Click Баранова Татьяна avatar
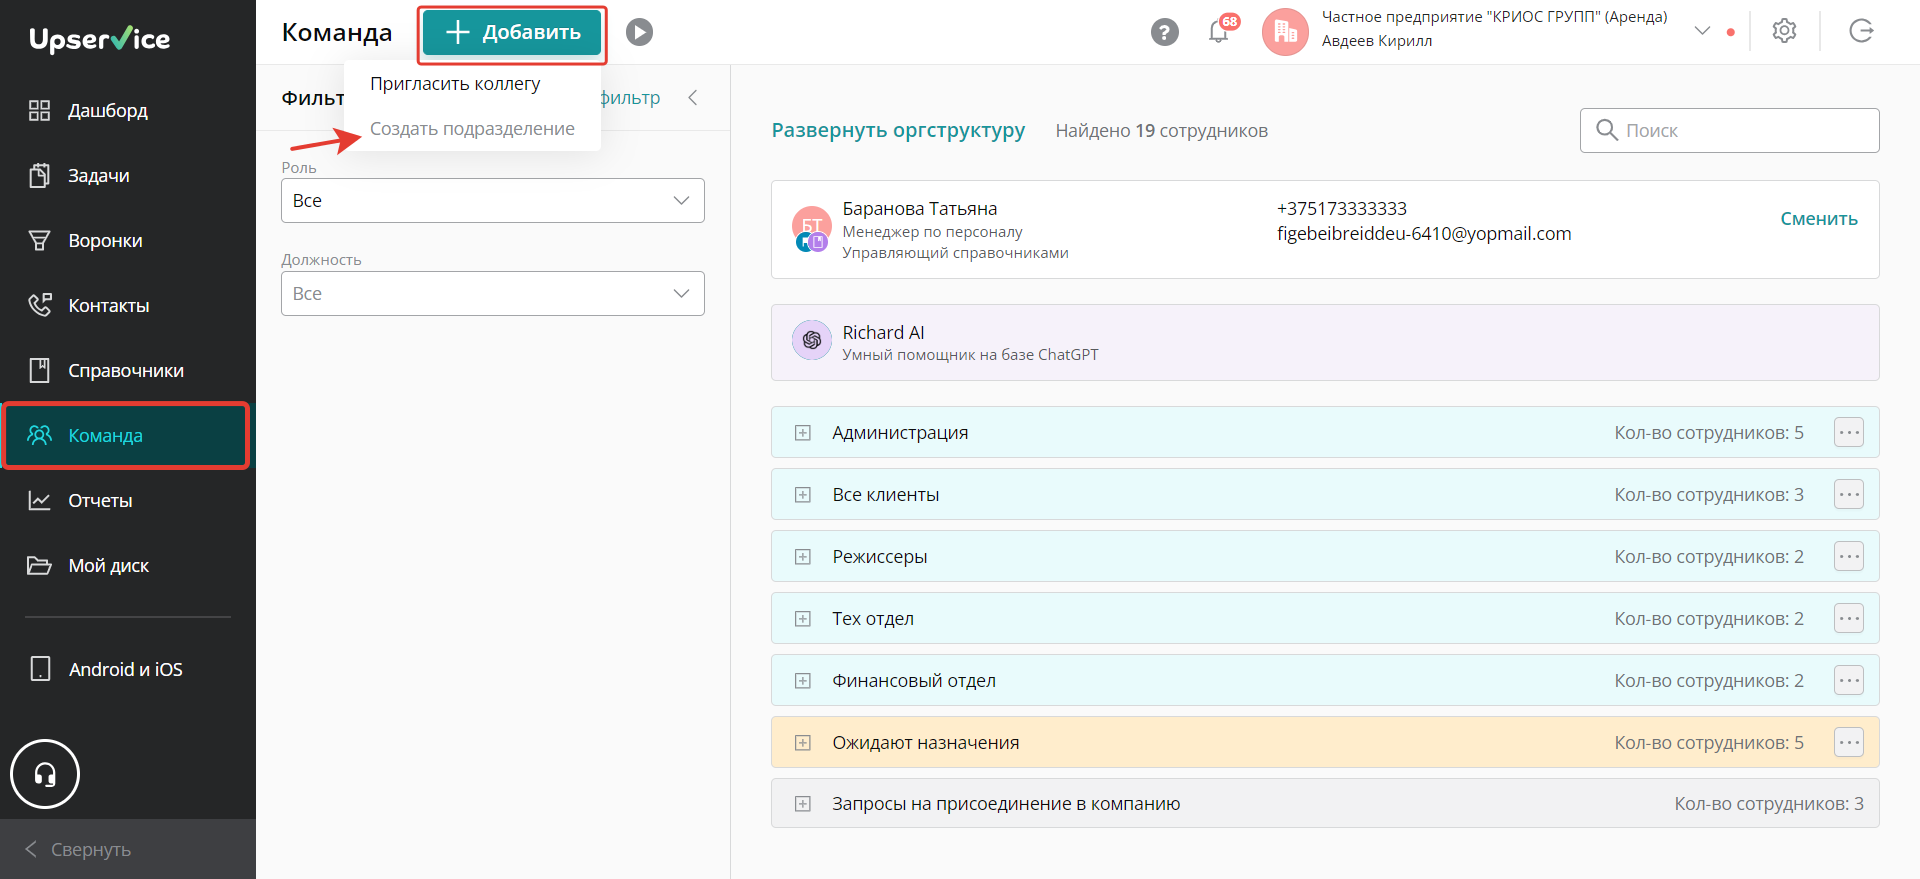 [x=811, y=229]
